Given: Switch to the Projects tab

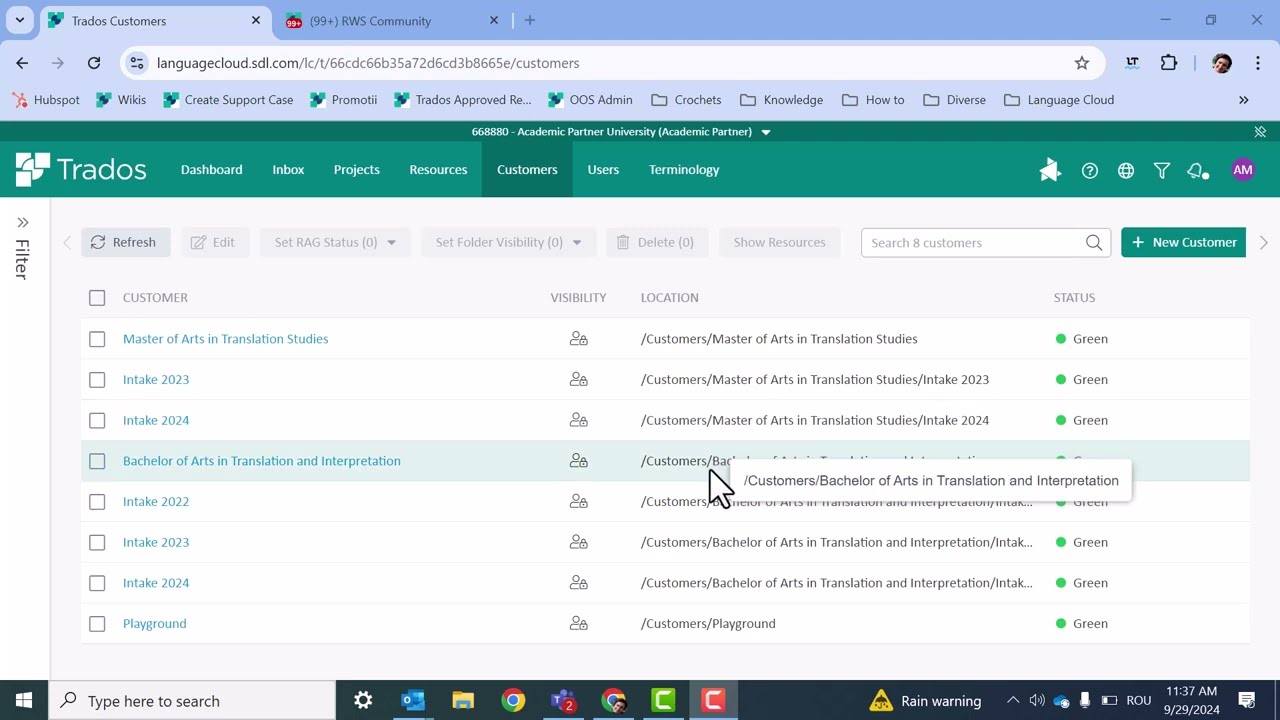Looking at the screenshot, I should click(x=357, y=170).
